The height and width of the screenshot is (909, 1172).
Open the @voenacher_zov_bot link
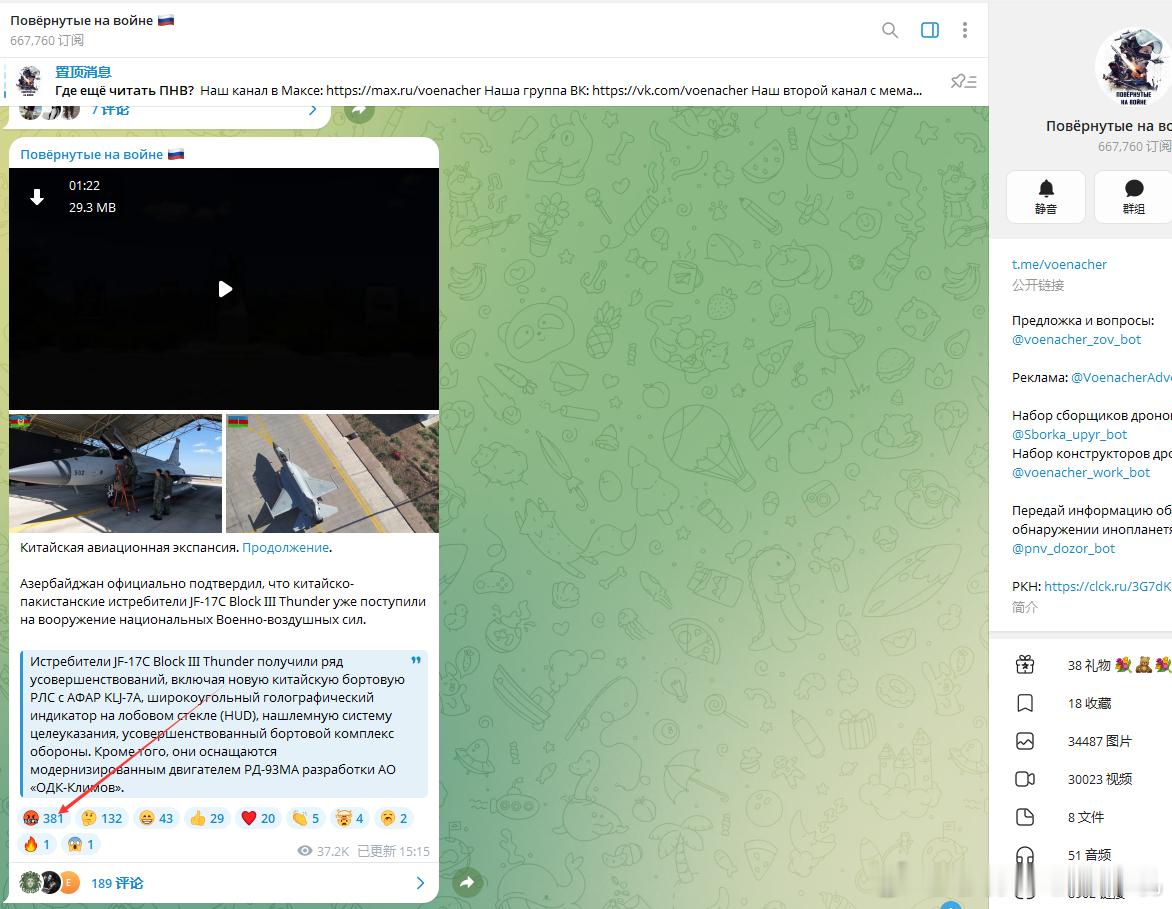tap(1076, 339)
